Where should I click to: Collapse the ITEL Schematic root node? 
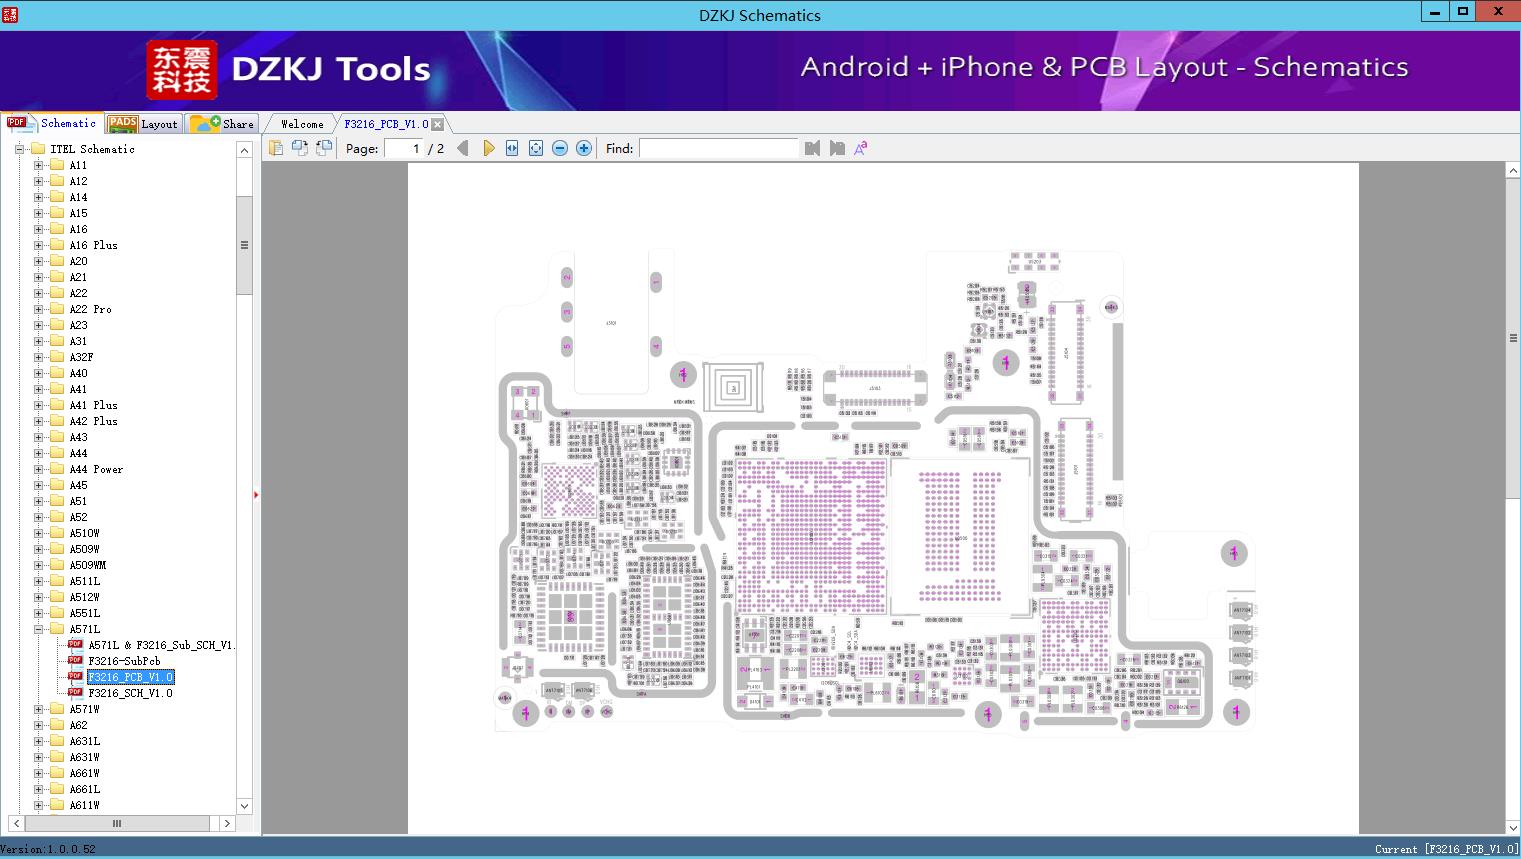click(19, 149)
